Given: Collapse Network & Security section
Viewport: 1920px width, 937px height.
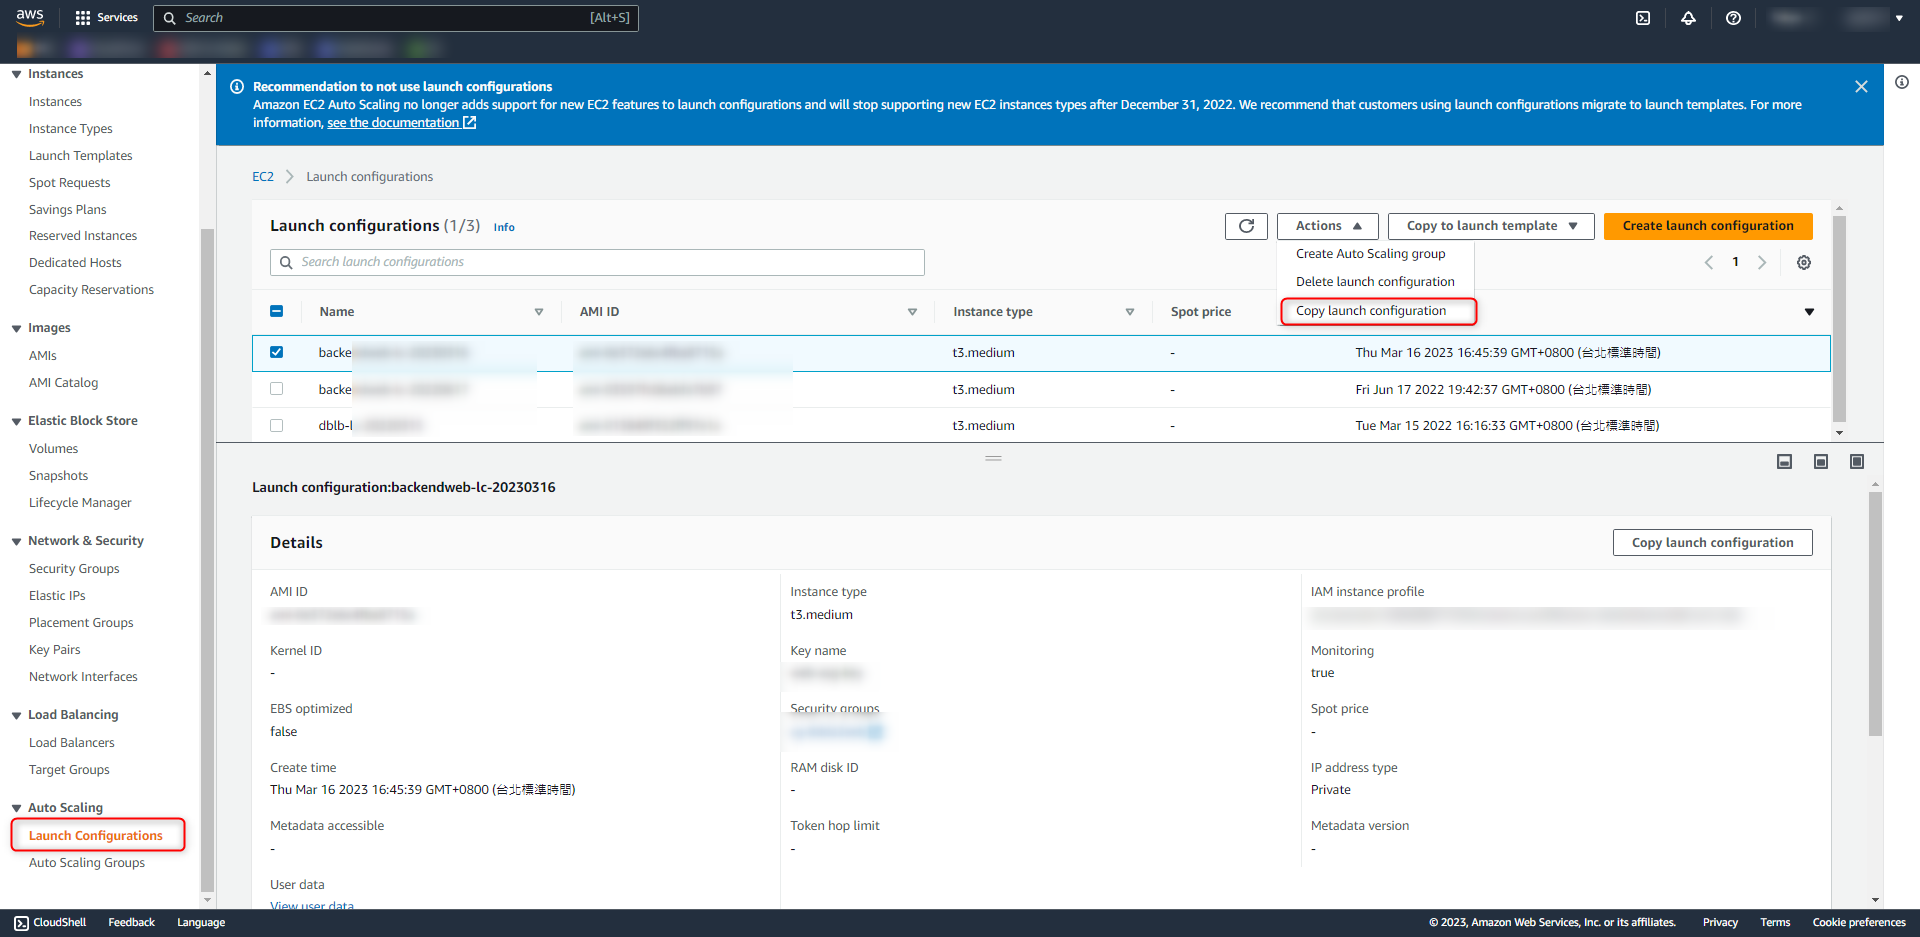Looking at the screenshot, I should 16,541.
